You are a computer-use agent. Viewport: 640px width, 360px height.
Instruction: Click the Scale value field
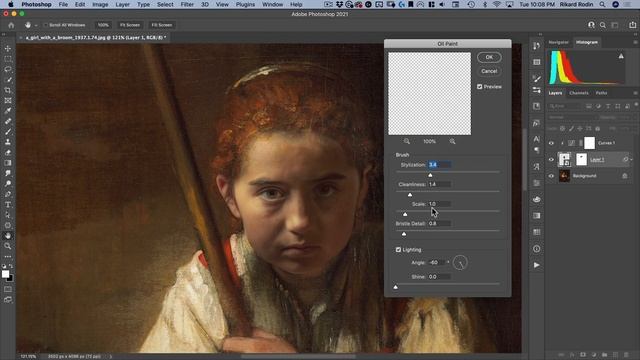coord(440,204)
